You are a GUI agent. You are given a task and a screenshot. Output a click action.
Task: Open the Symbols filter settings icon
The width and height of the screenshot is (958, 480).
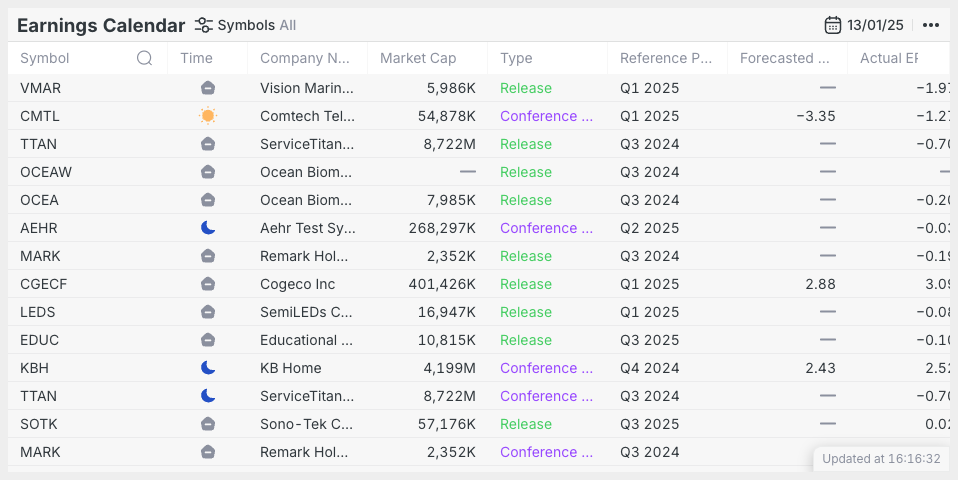[203, 25]
